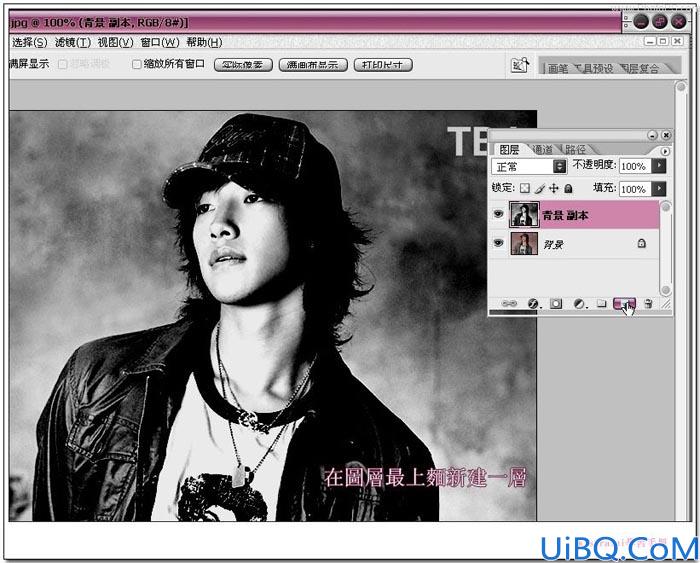Add a layer mask via mask icon
This screenshot has width=700, height=563.
point(556,304)
